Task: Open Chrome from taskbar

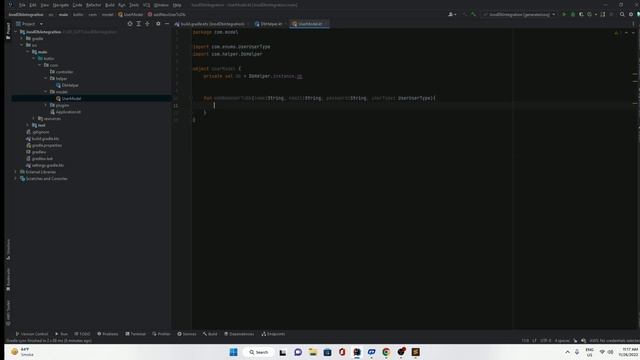Action: (x=386, y=352)
